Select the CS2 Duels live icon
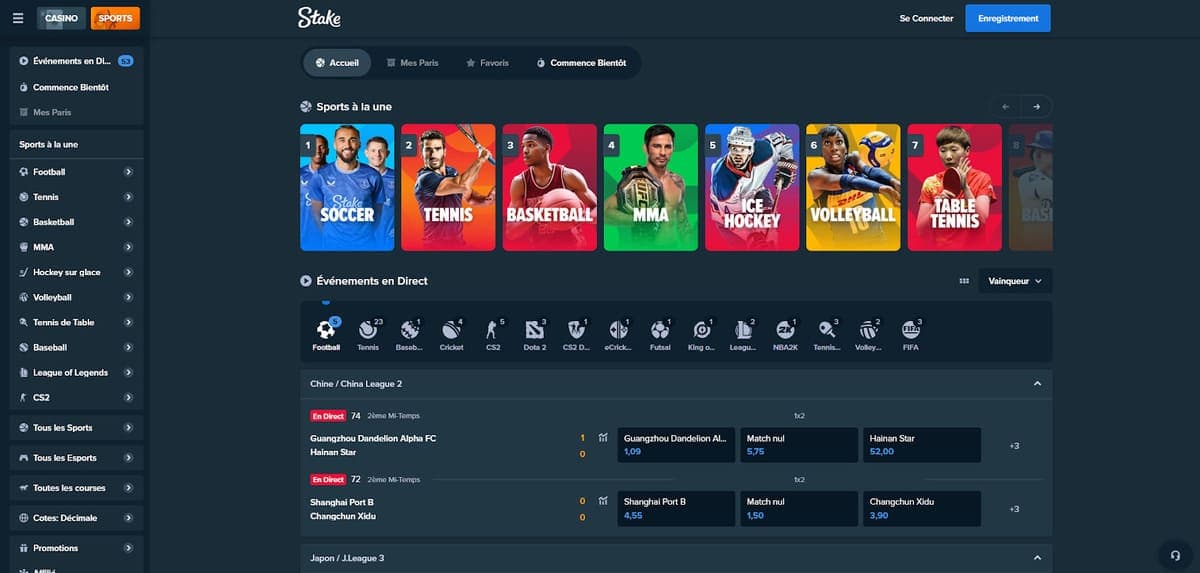 tap(576, 334)
